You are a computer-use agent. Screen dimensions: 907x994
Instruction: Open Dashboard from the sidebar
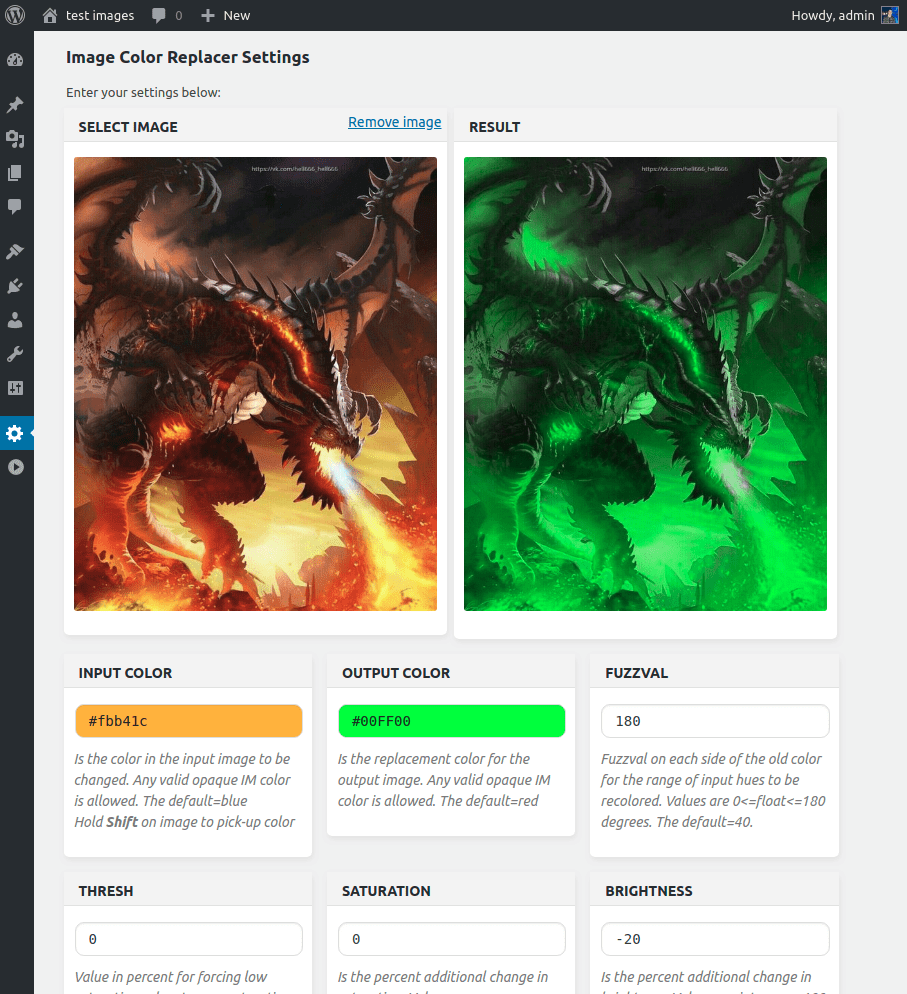[15, 60]
